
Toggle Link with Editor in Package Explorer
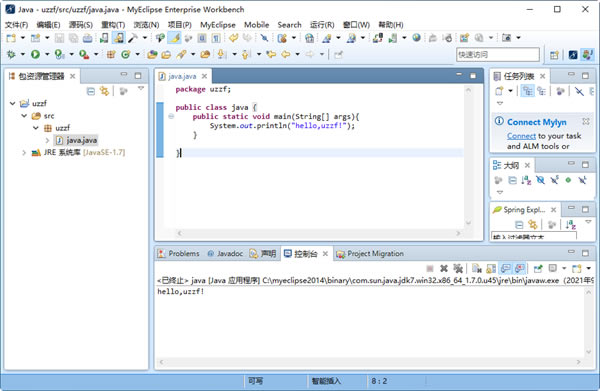click(104, 91)
